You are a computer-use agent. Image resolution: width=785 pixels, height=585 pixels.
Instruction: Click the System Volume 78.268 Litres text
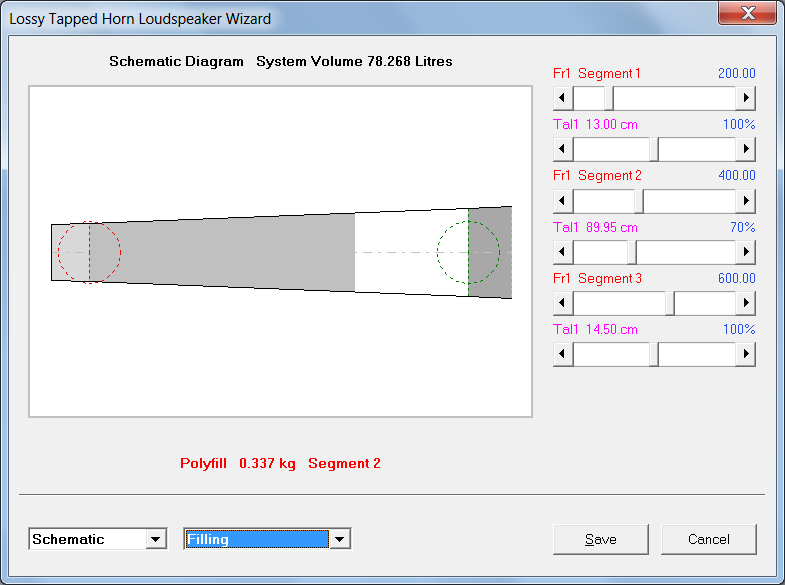click(354, 62)
